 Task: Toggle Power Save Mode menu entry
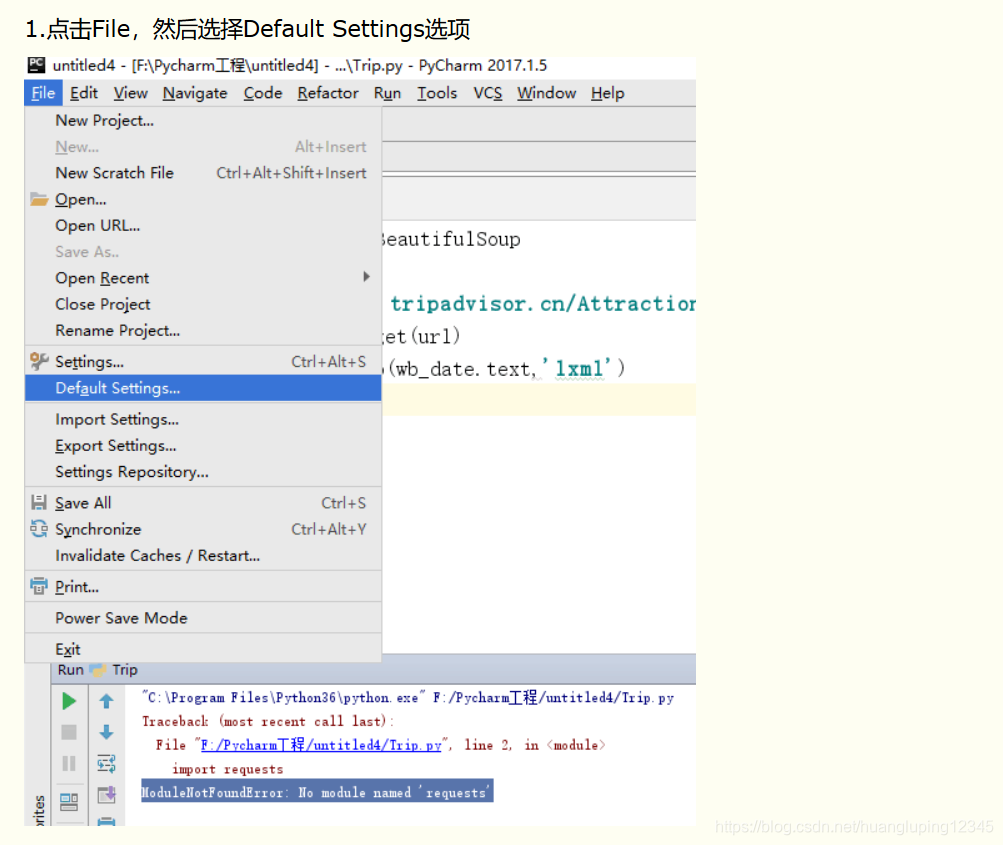tap(203, 619)
